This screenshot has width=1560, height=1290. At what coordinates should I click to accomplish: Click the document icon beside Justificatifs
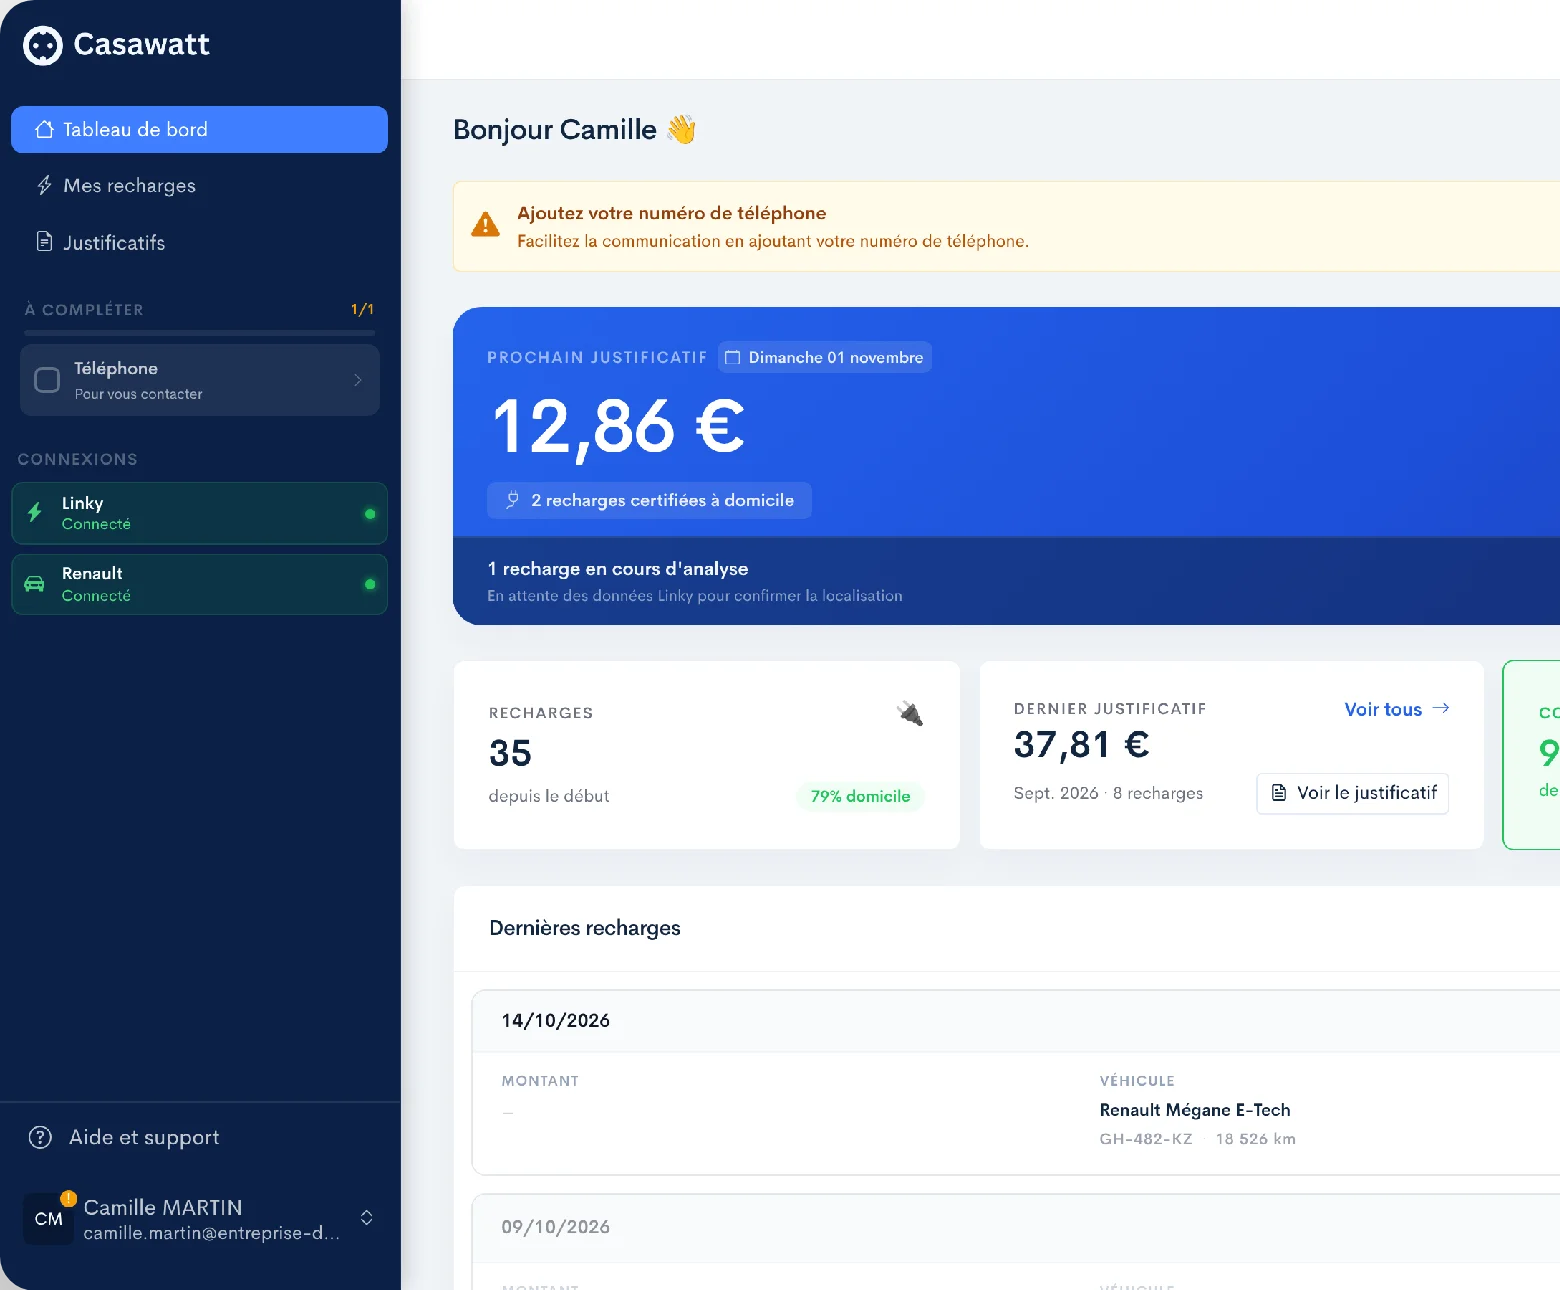pyautogui.click(x=44, y=242)
